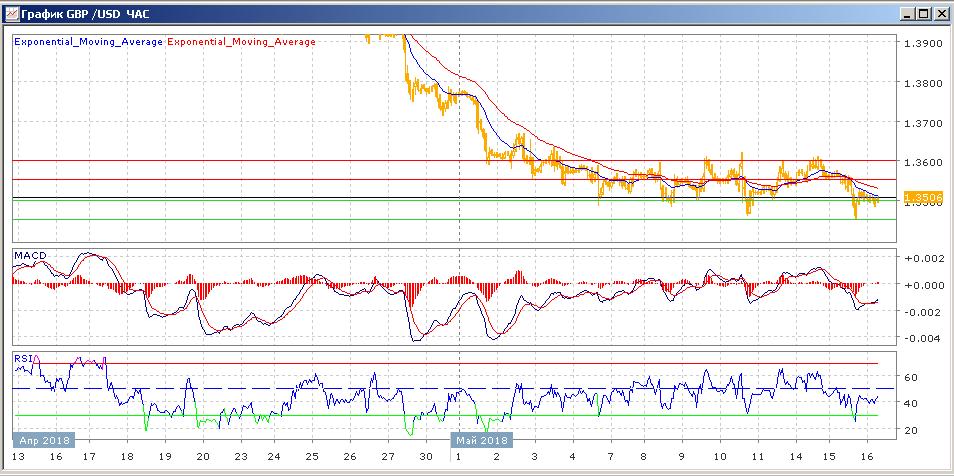Maximize the GBP/USD chart window
954x476 pixels.
(x=923, y=14)
